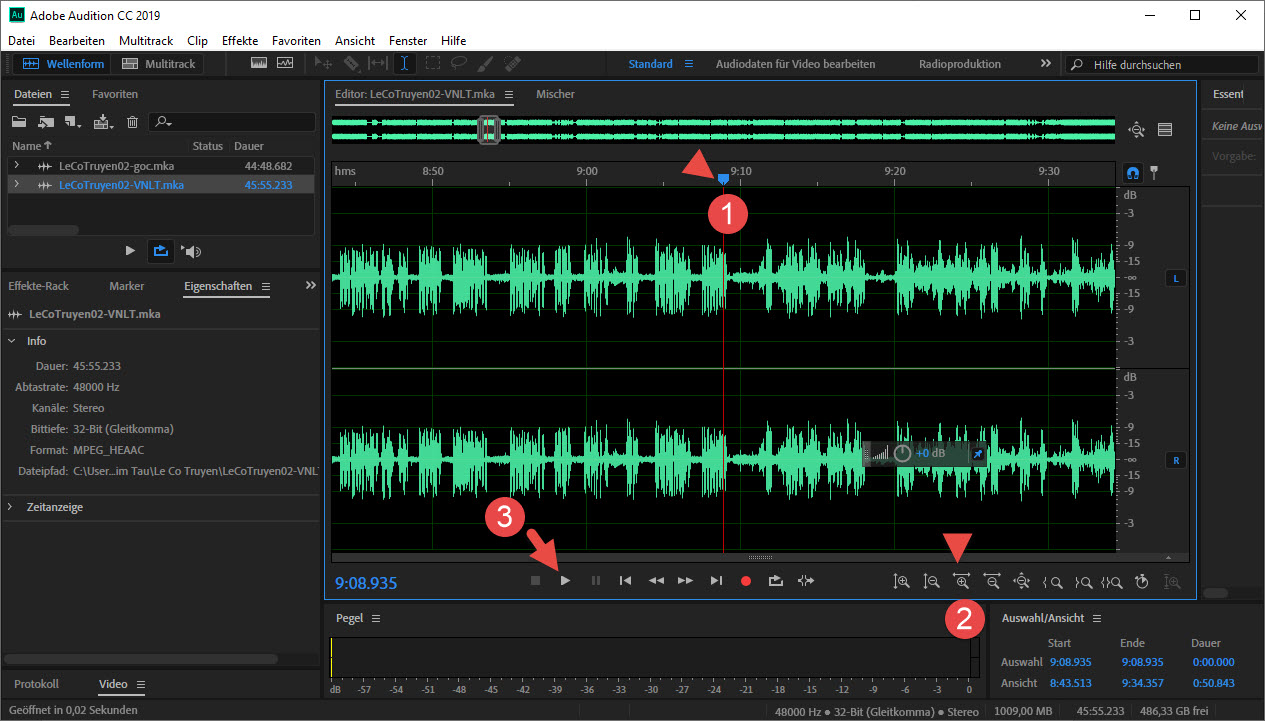Select the Time Selection tool
This screenshot has width=1265, height=721.
(404, 63)
